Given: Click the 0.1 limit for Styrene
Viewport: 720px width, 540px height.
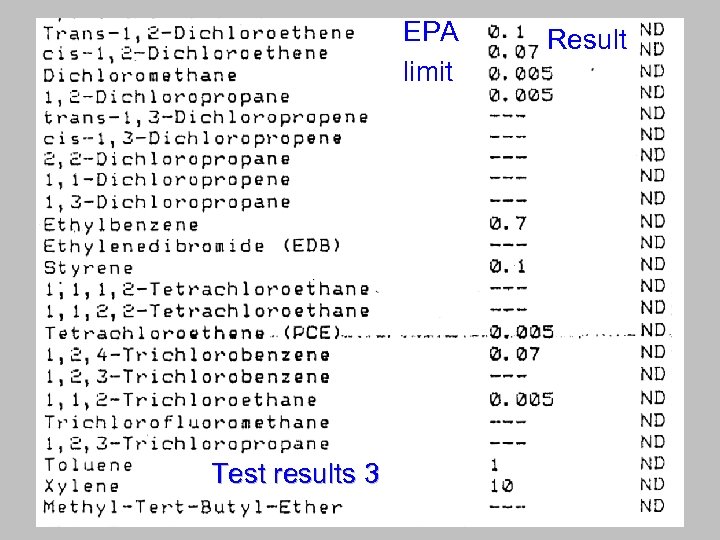Looking at the screenshot, I should point(507,266).
